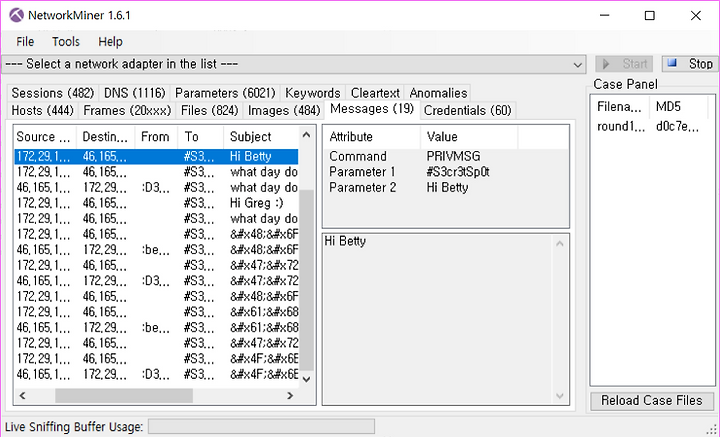Open the File menu

[25, 42]
